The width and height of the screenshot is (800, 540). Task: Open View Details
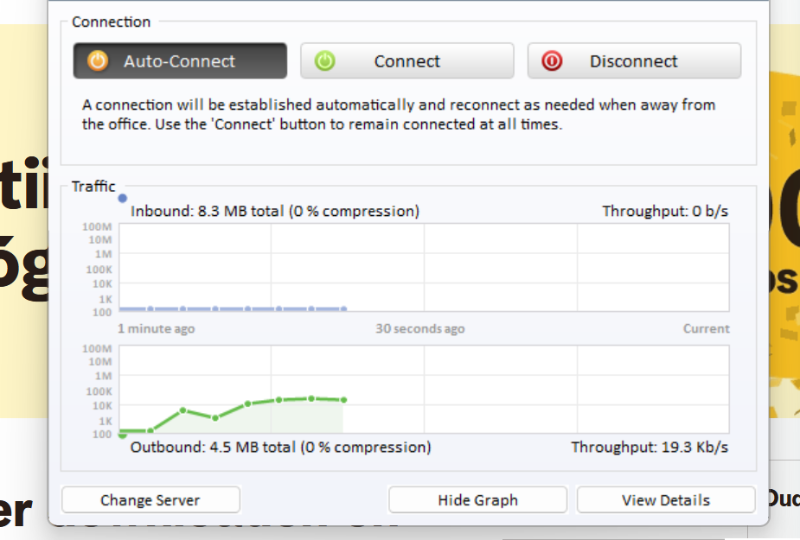tap(665, 500)
